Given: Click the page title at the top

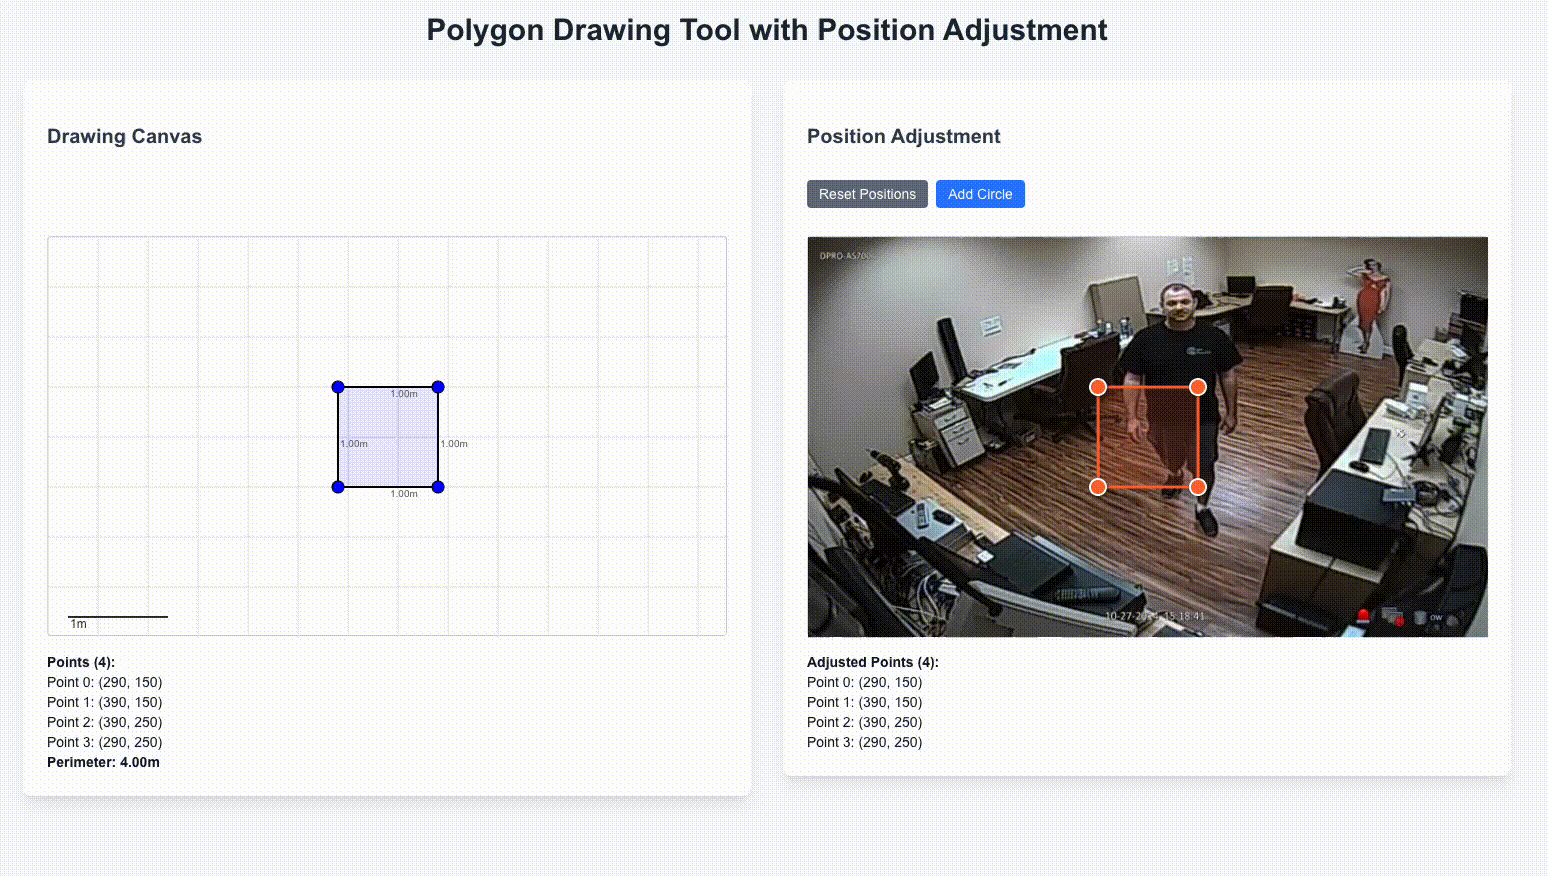Looking at the screenshot, I should (x=766, y=30).
